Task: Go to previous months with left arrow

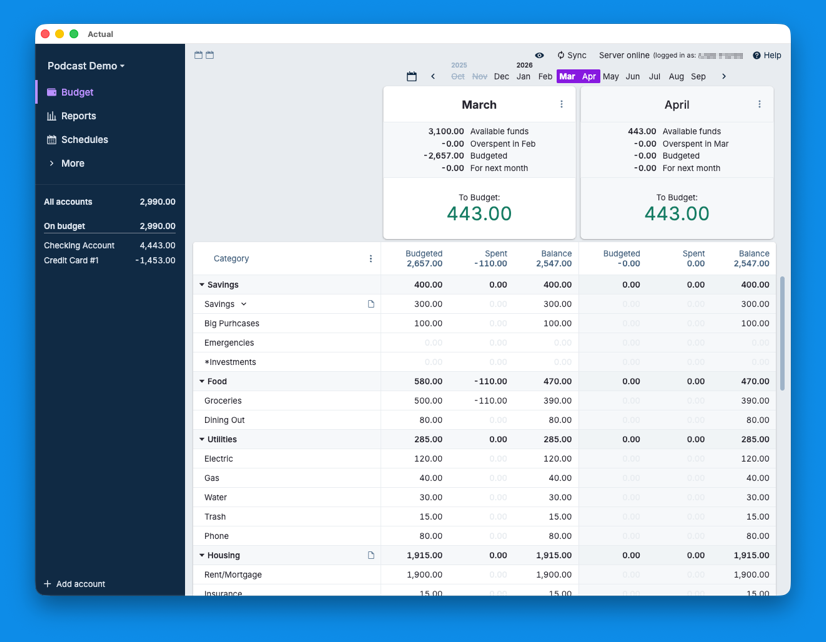Action: coord(433,77)
